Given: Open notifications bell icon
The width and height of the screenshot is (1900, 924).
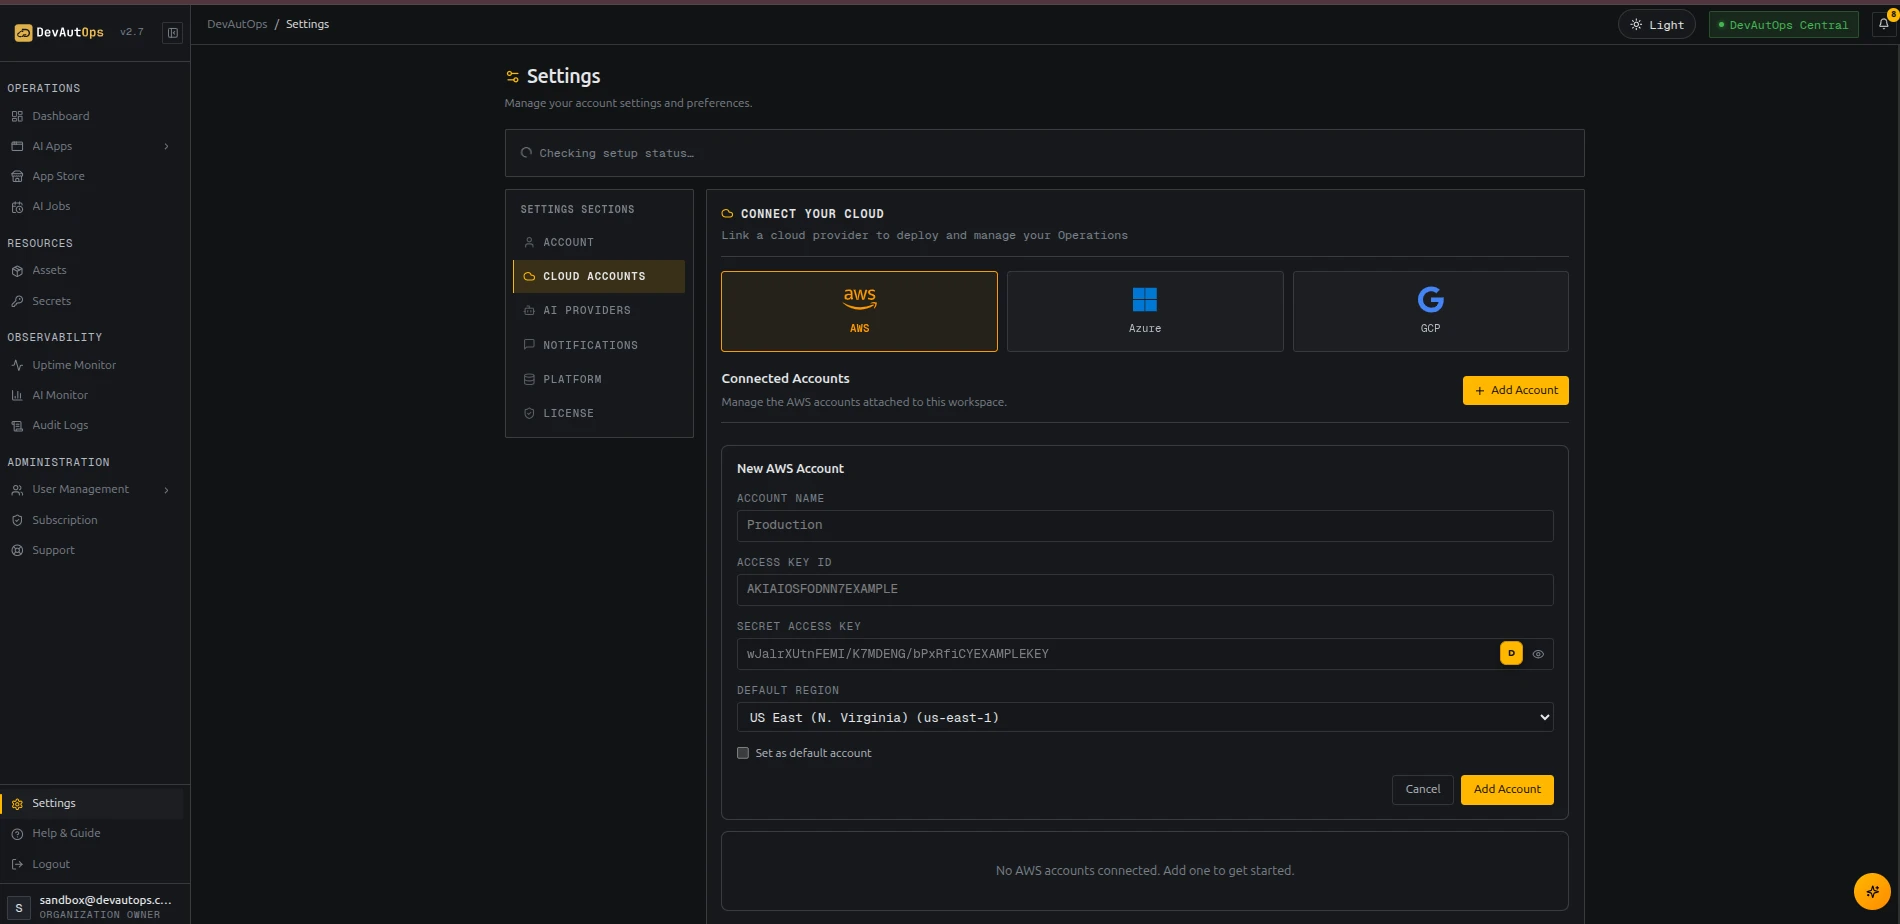Looking at the screenshot, I should (x=1884, y=24).
